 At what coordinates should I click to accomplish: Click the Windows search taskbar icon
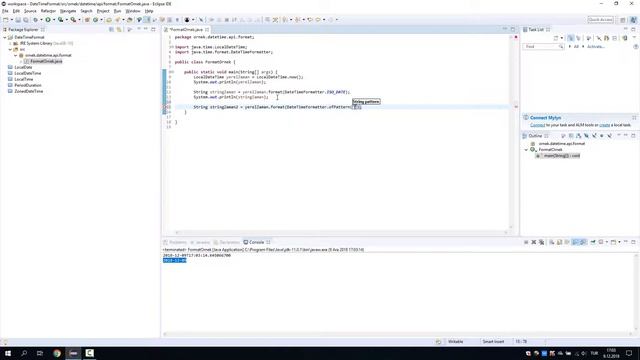pyautogui.click(x=24, y=353)
